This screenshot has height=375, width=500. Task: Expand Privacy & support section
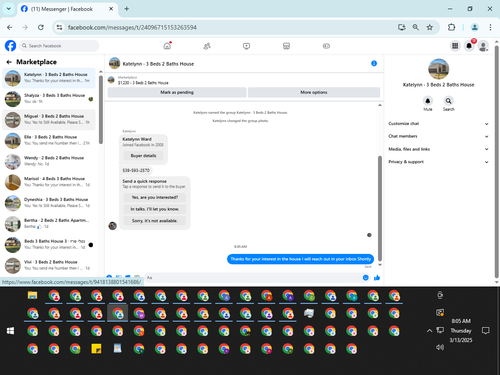(438, 162)
